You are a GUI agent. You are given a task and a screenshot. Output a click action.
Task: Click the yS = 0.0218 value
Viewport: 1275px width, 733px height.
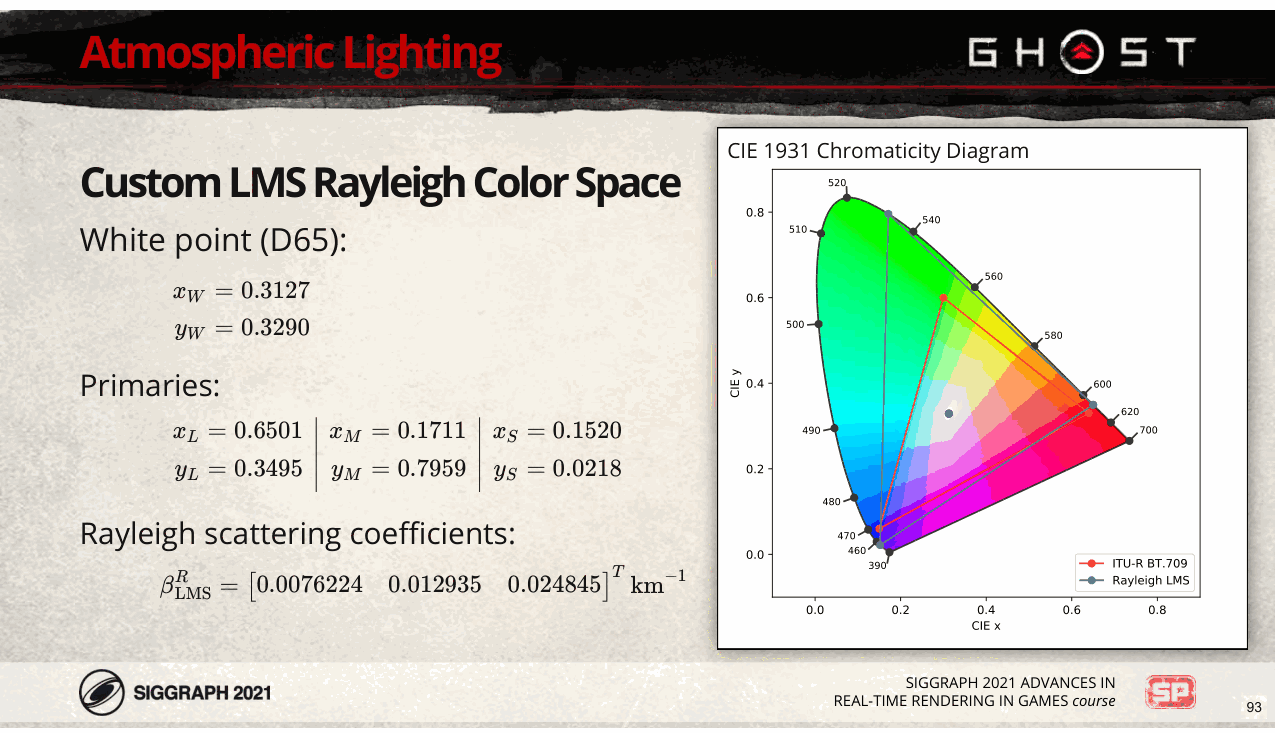(x=557, y=467)
